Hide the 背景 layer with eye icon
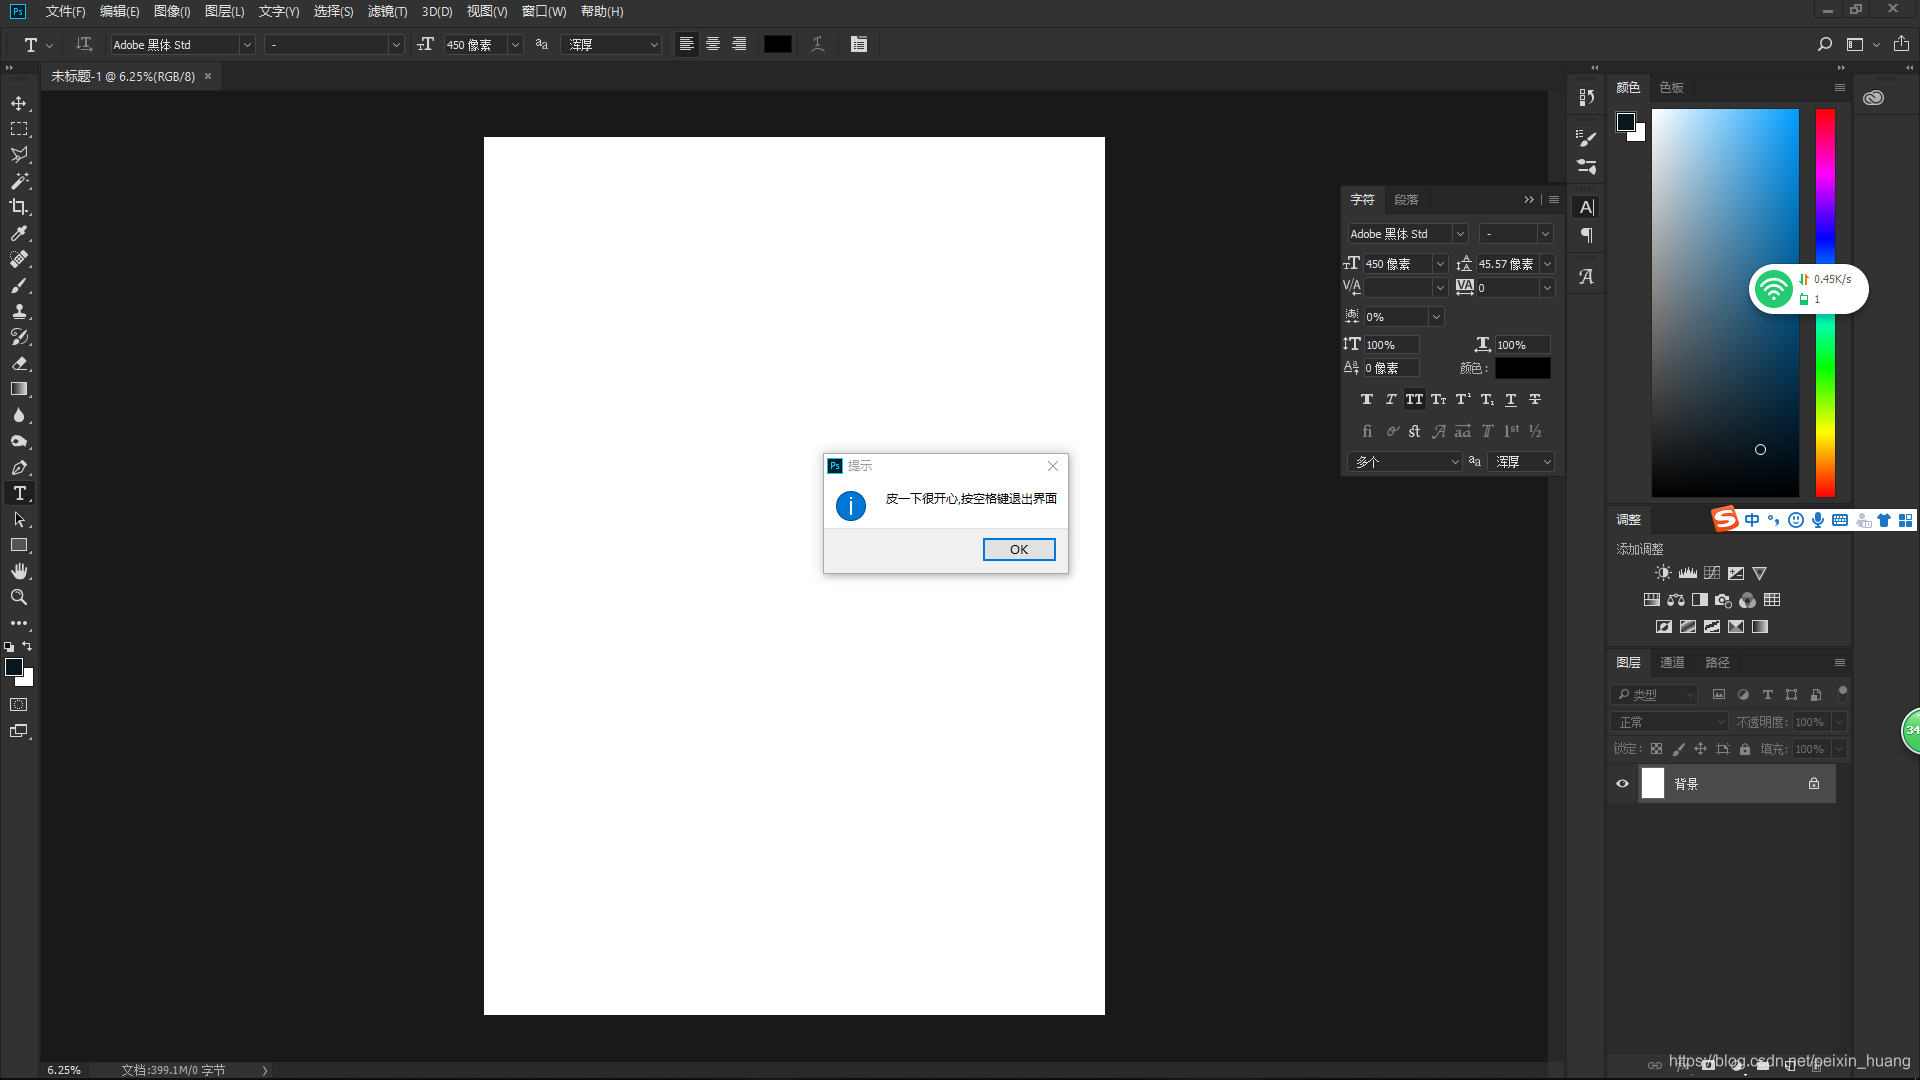This screenshot has height=1080, width=1920. tap(1622, 784)
